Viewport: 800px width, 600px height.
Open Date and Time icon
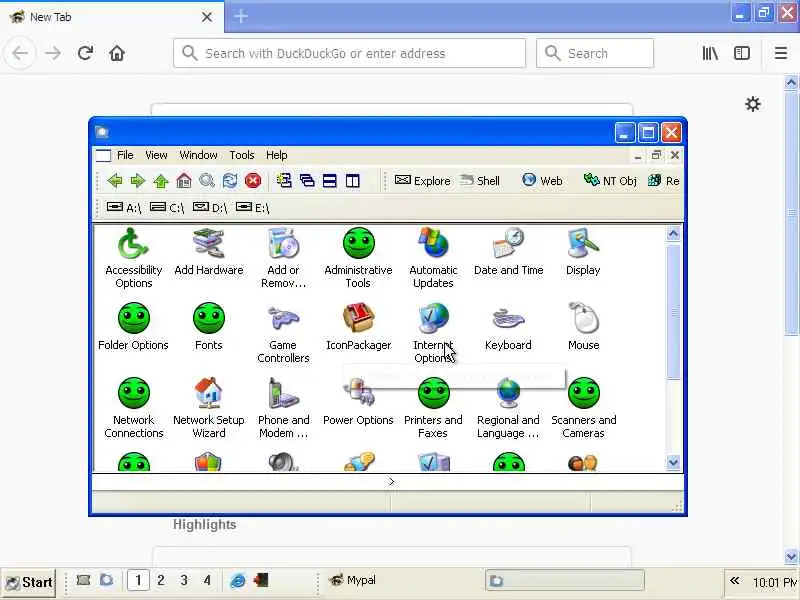click(x=508, y=252)
